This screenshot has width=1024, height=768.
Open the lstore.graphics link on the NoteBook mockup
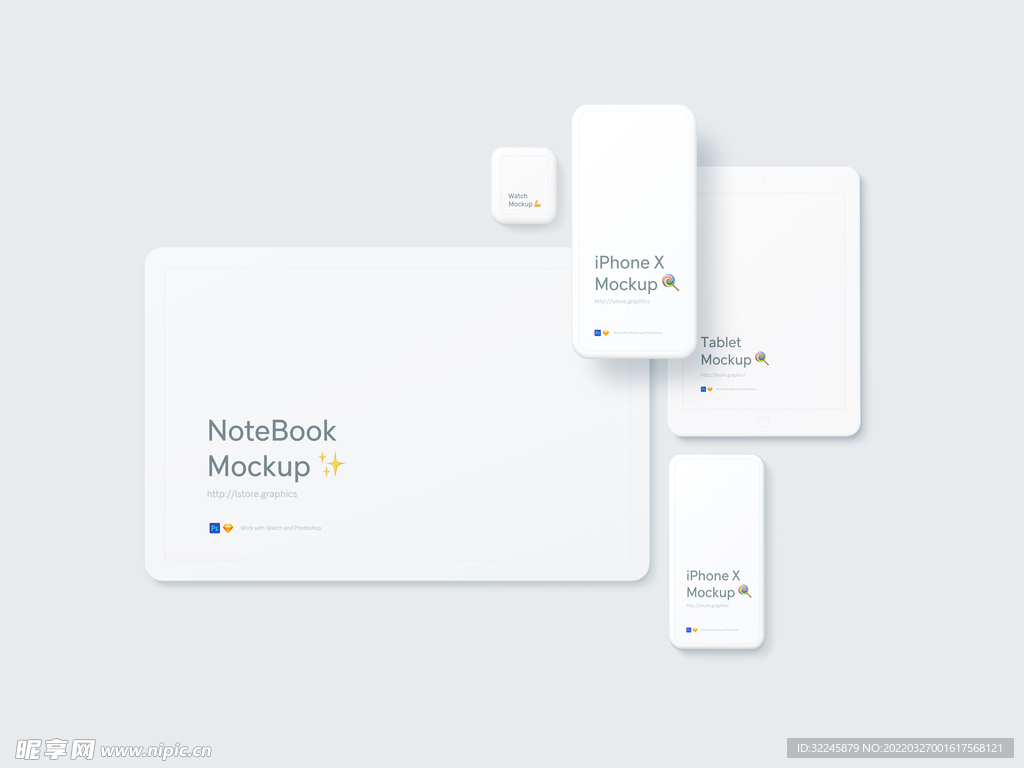pos(252,494)
